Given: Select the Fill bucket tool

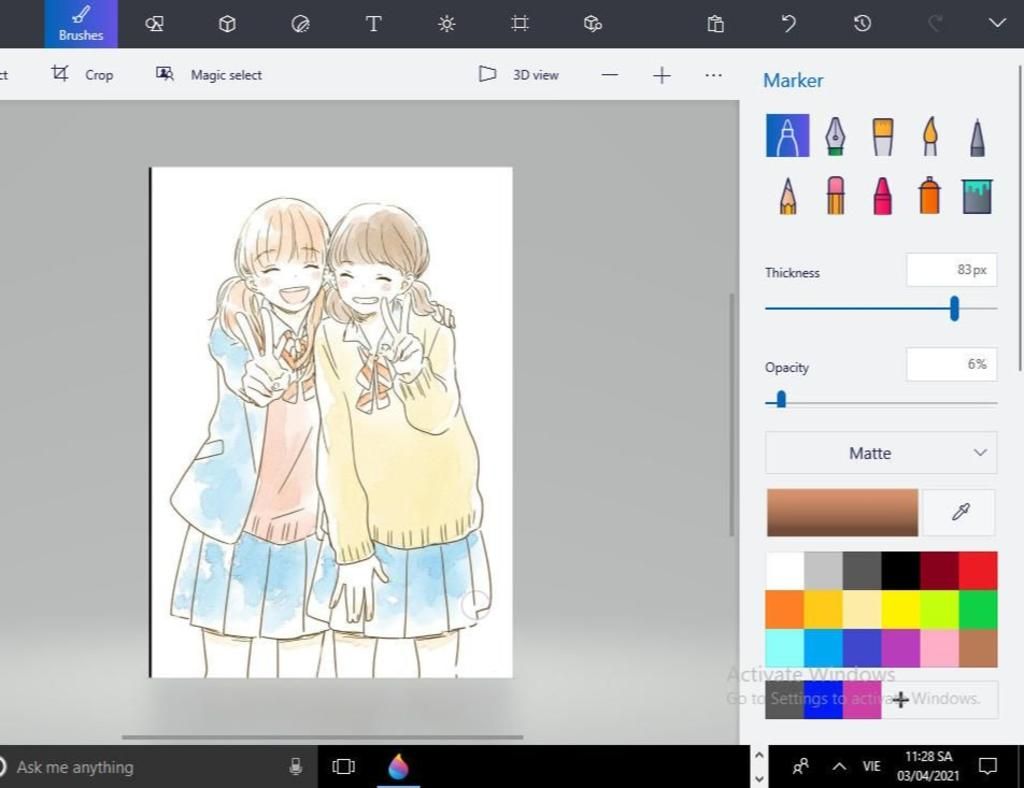Looking at the screenshot, I should pyautogui.click(x=978, y=197).
